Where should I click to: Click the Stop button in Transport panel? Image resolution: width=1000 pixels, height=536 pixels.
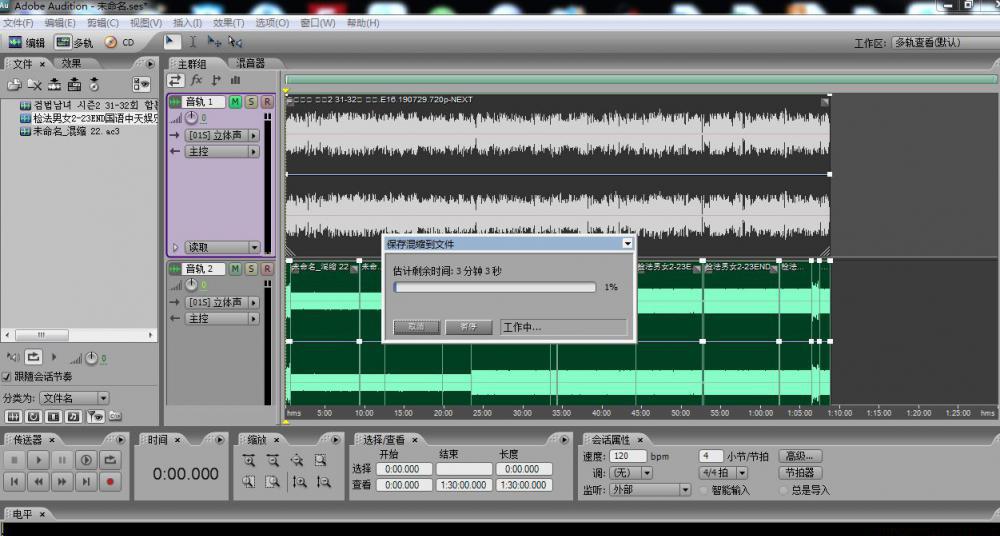click(x=15, y=459)
